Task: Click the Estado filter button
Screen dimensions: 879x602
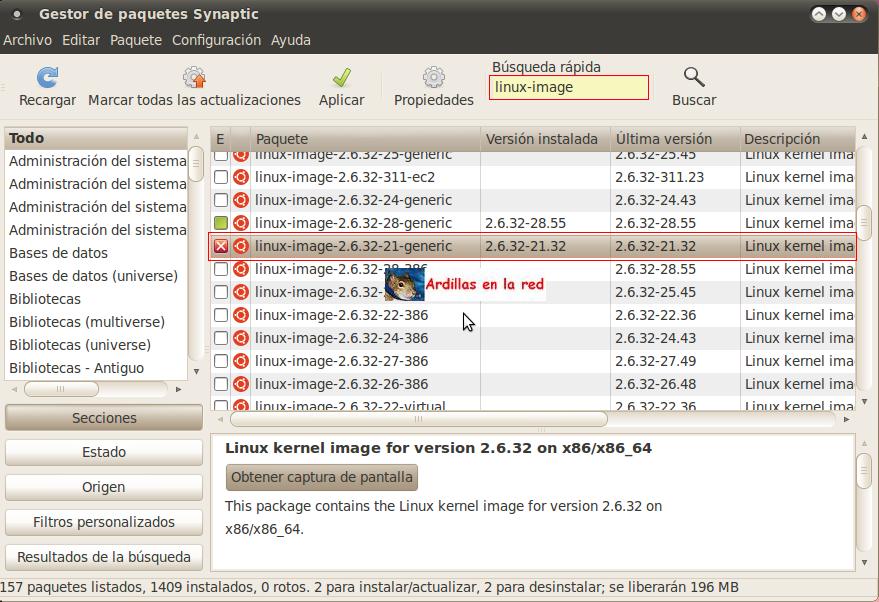Action: pos(104,452)
